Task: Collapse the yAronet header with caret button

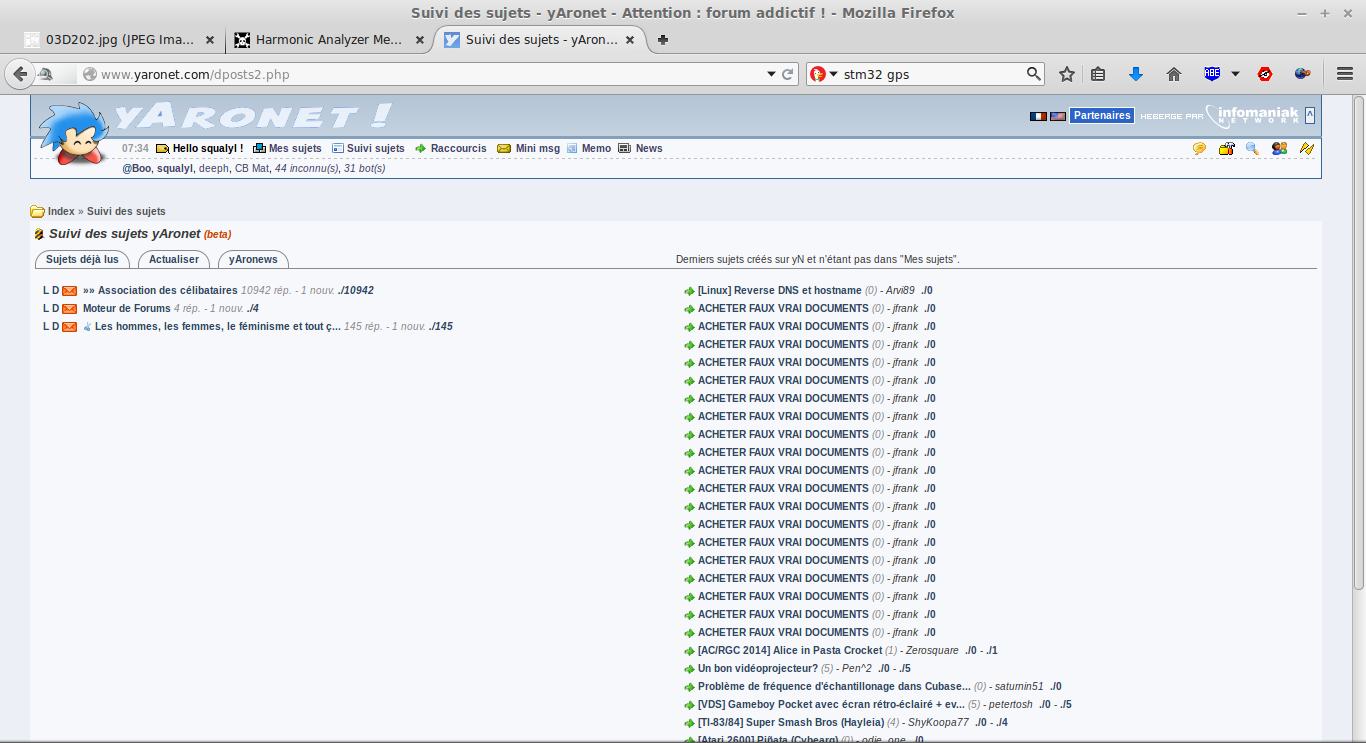Action: [x=1310, y=115]
